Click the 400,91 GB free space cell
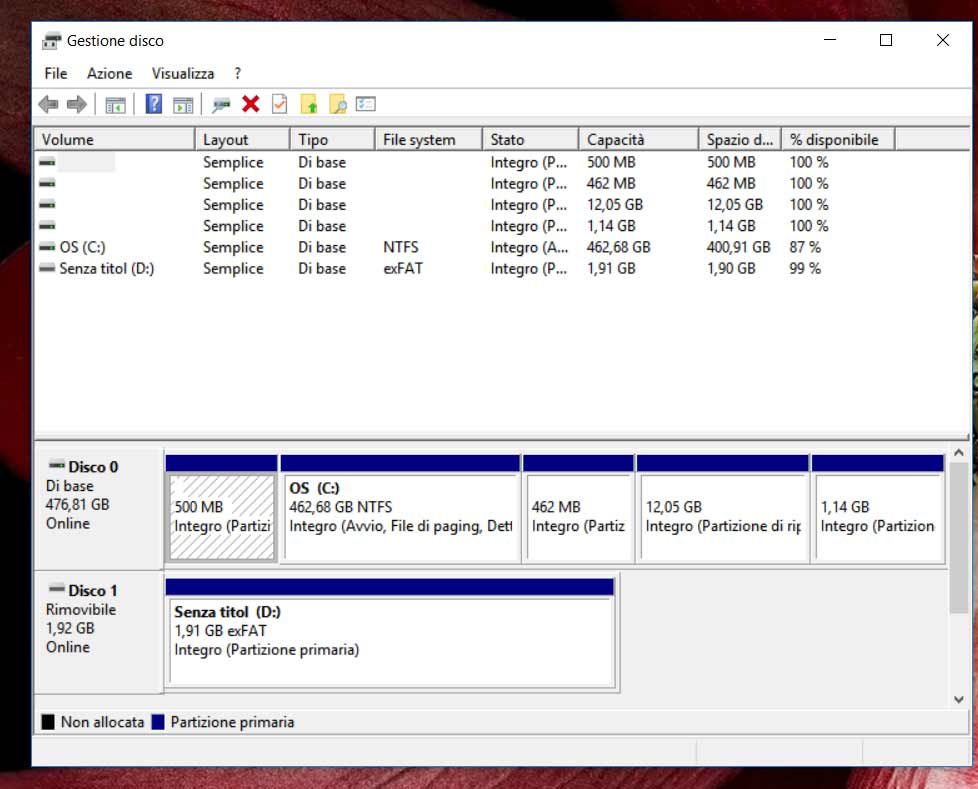The width and height of the screenshot is (978, 789). click(738, 247)
